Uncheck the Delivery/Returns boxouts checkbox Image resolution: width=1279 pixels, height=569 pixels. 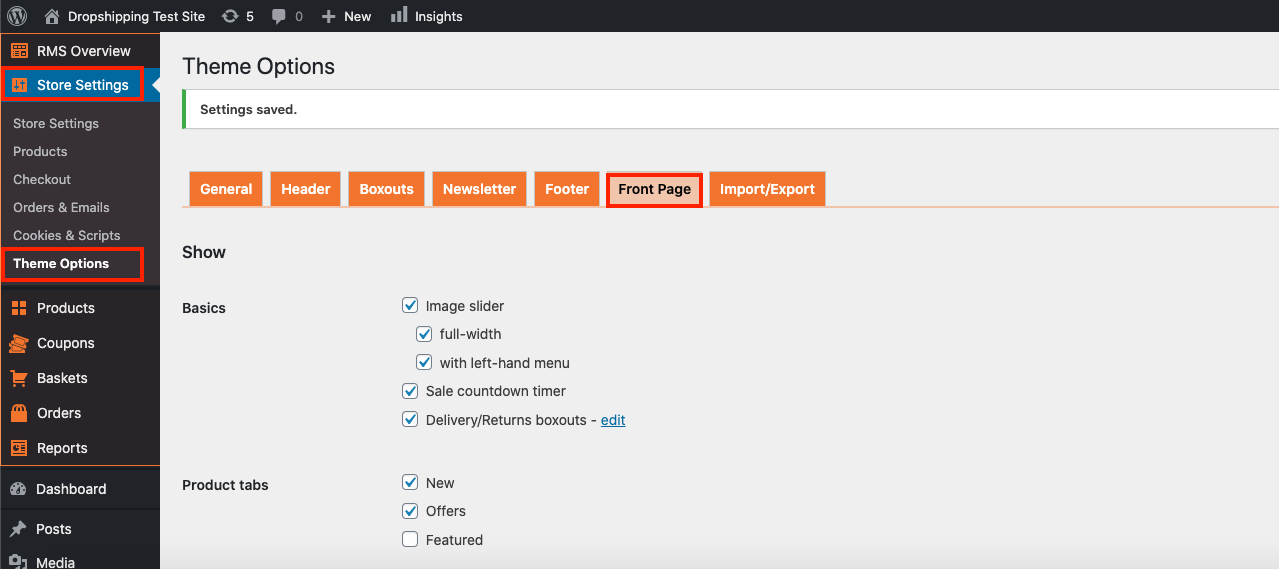(410, 420)
